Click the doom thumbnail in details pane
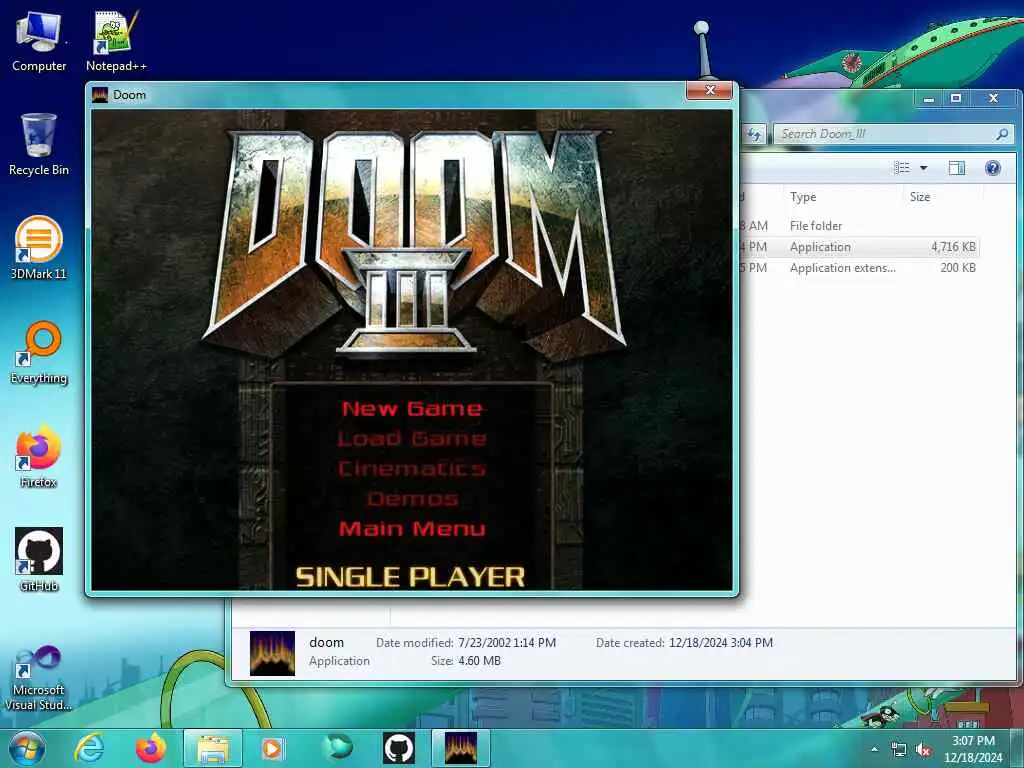Image resolution: width=1024 pixels, height=768 pixels. click(x=272, y=653)
